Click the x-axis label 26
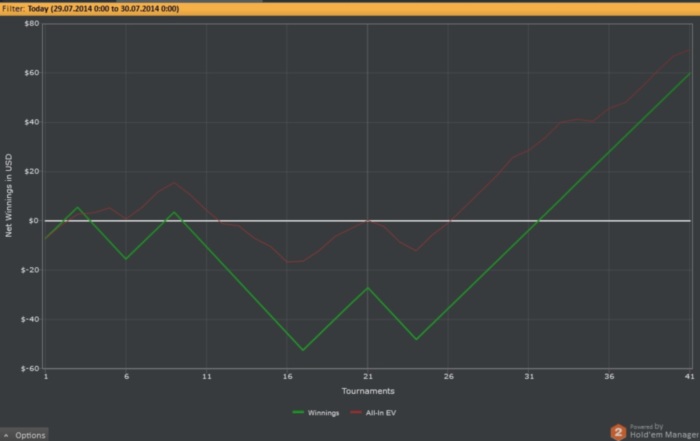This screenshot has height=441, width=700. coord(449,377)
